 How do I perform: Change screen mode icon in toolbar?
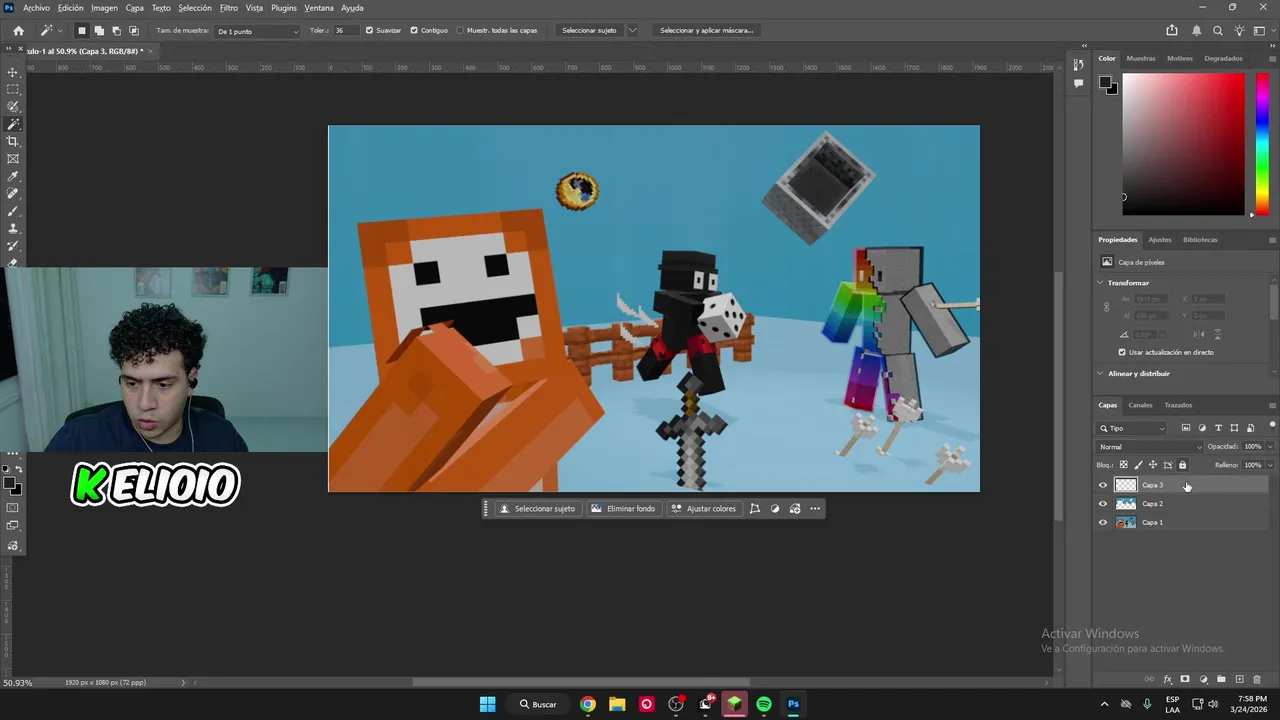(x=13, y=527)
